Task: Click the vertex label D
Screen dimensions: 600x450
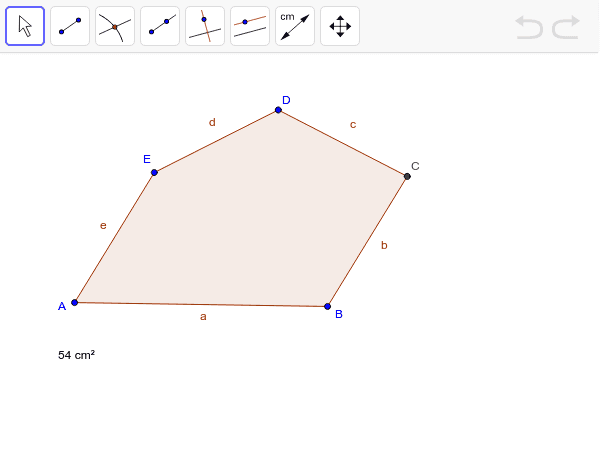Action: (286, 100)
